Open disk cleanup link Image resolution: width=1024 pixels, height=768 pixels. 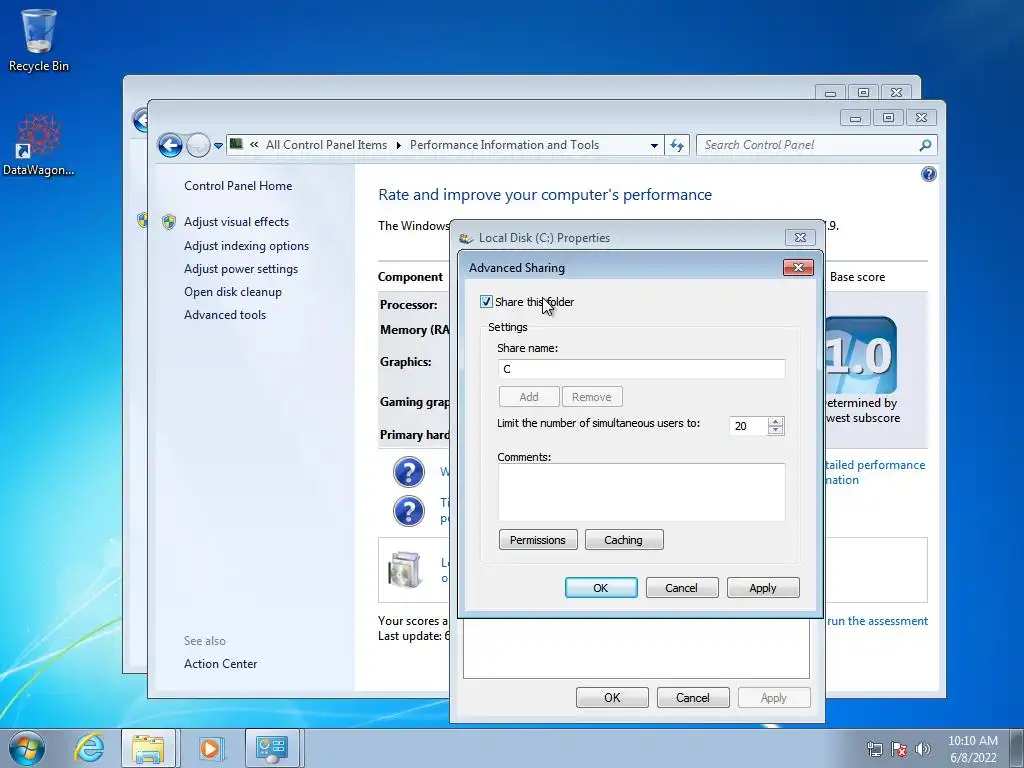(x=232, y=292)
